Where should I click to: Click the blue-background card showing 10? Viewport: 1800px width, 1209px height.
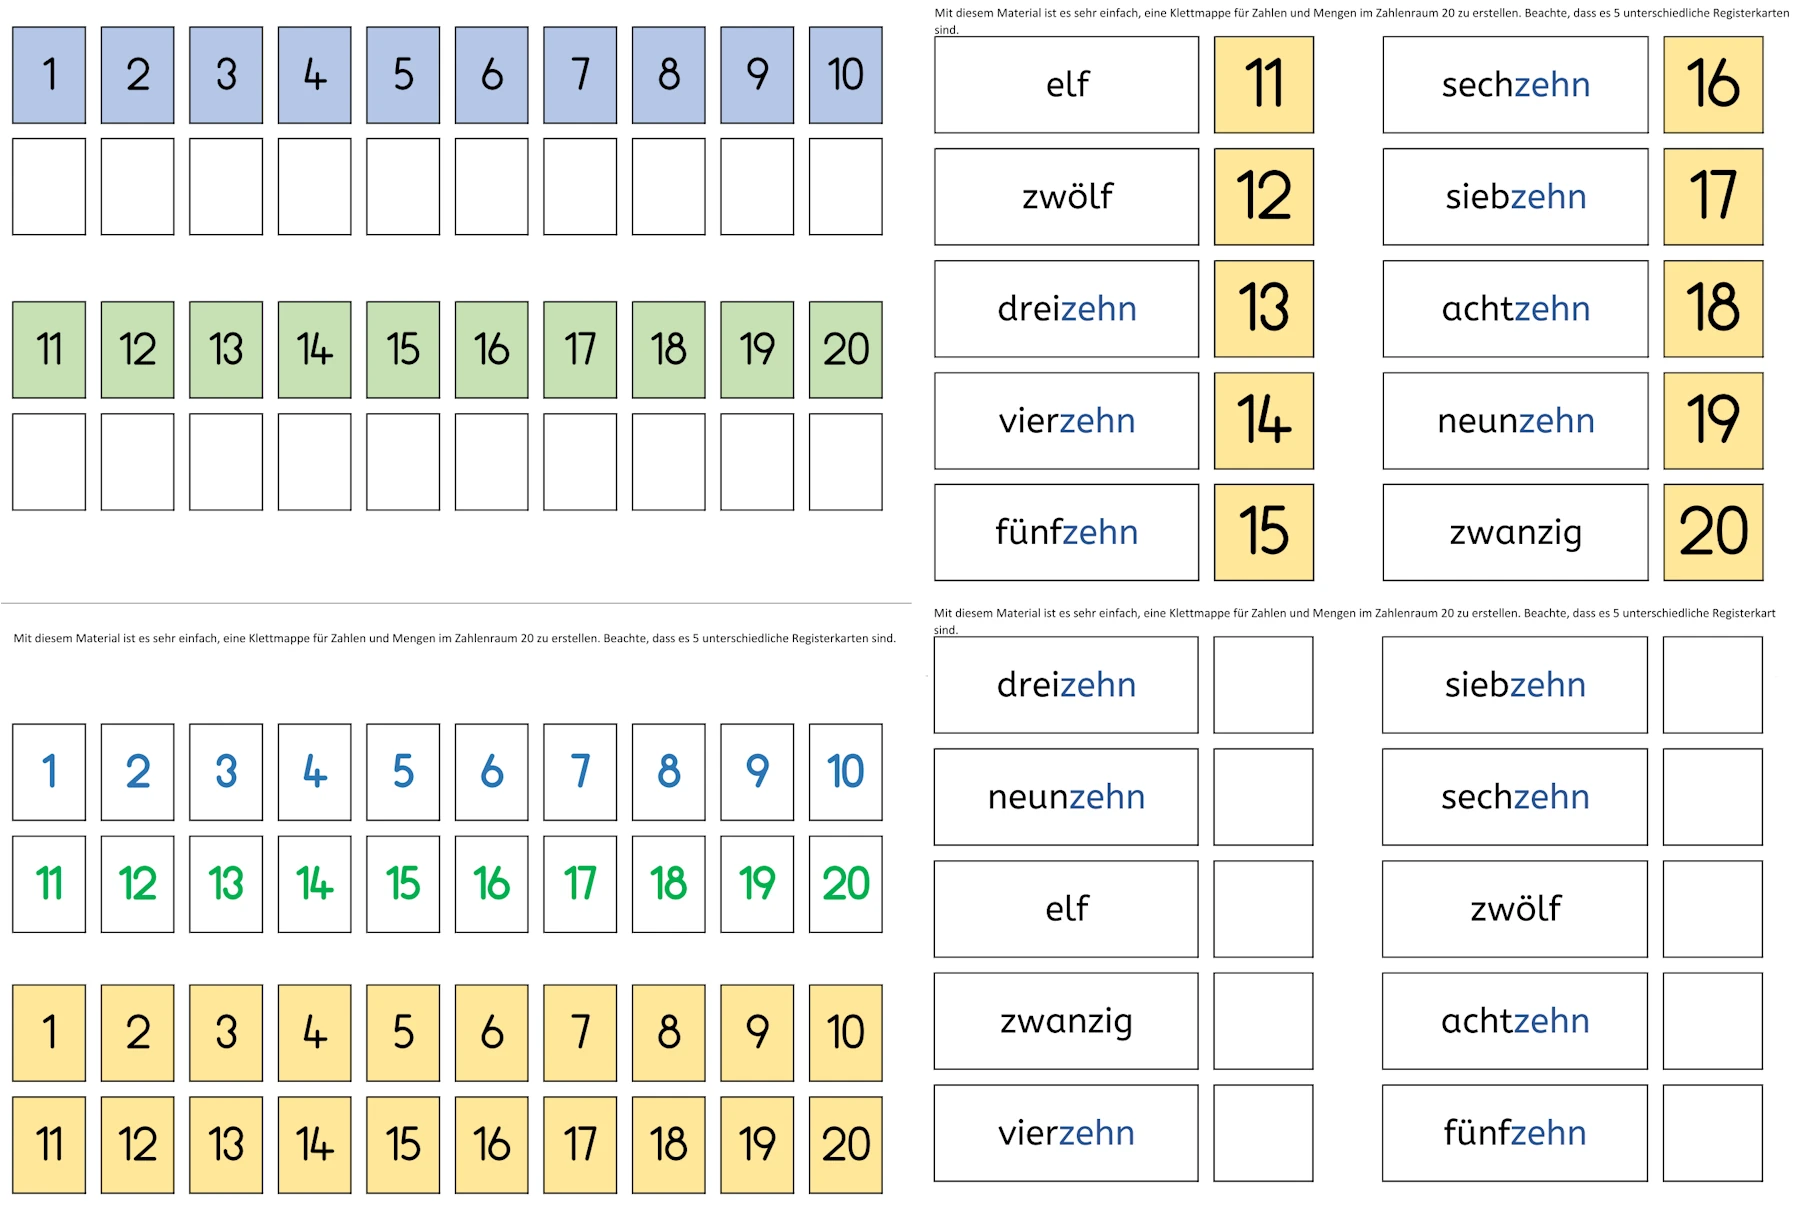pyautogui.click(x=846, y=75)
